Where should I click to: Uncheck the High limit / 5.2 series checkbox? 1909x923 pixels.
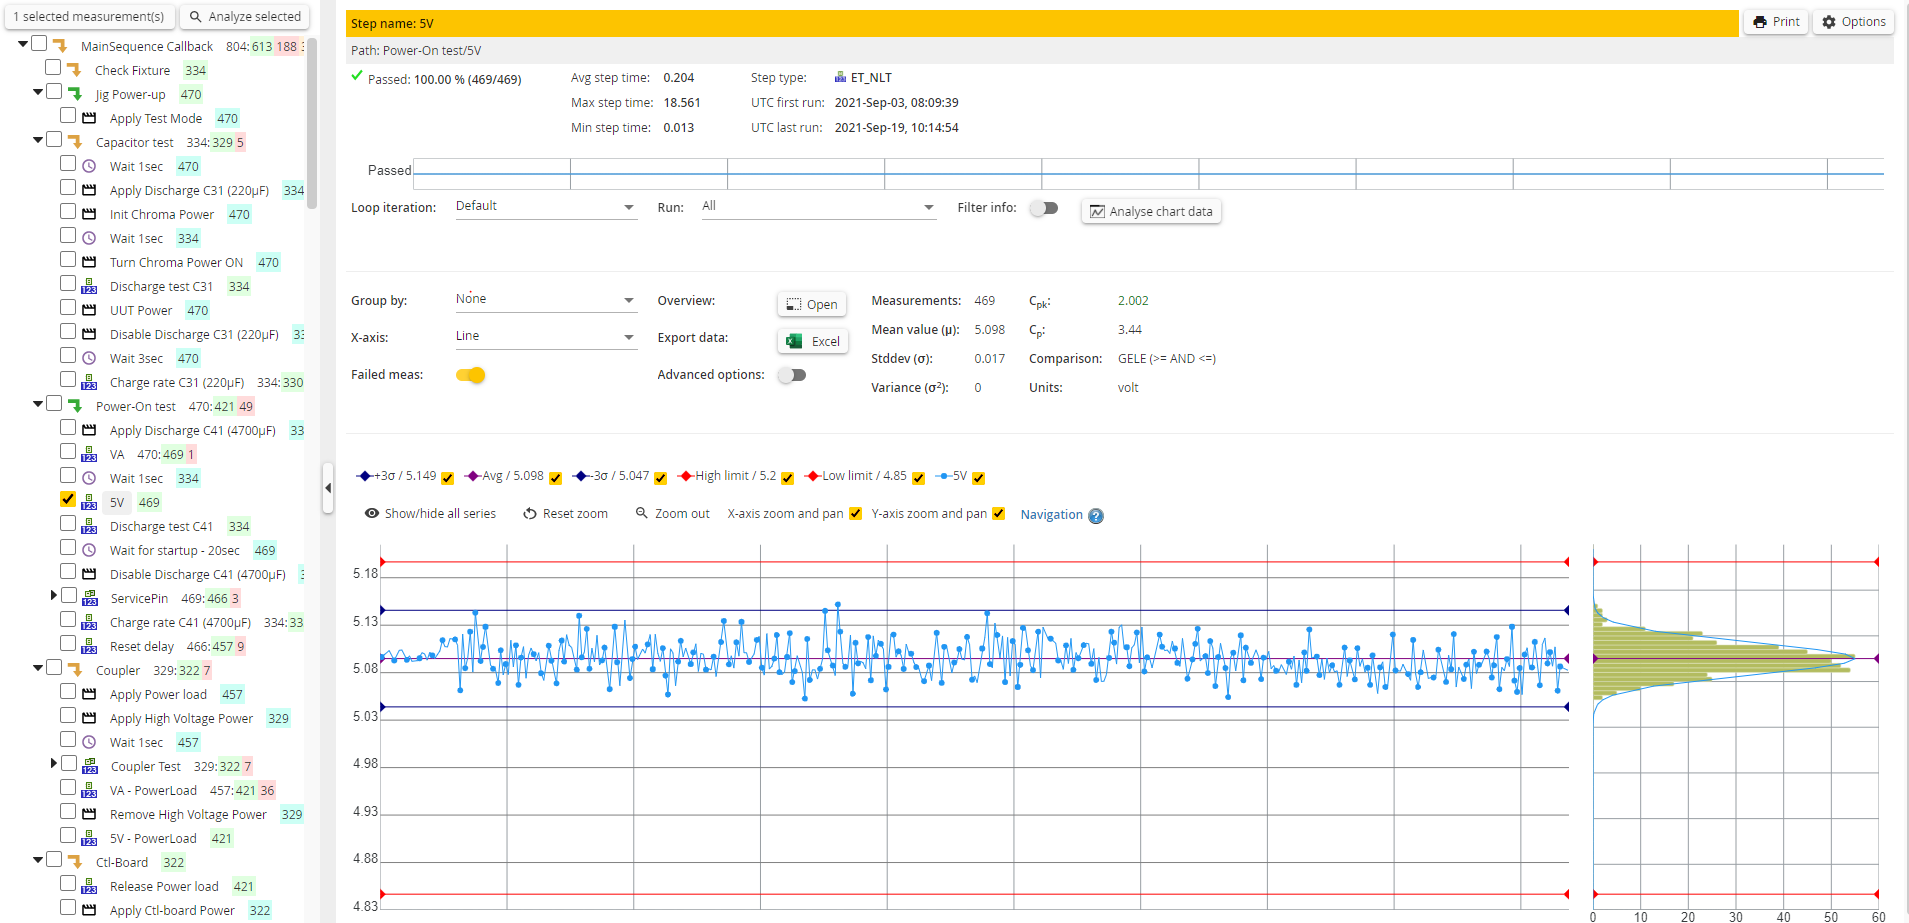[788, 478]
